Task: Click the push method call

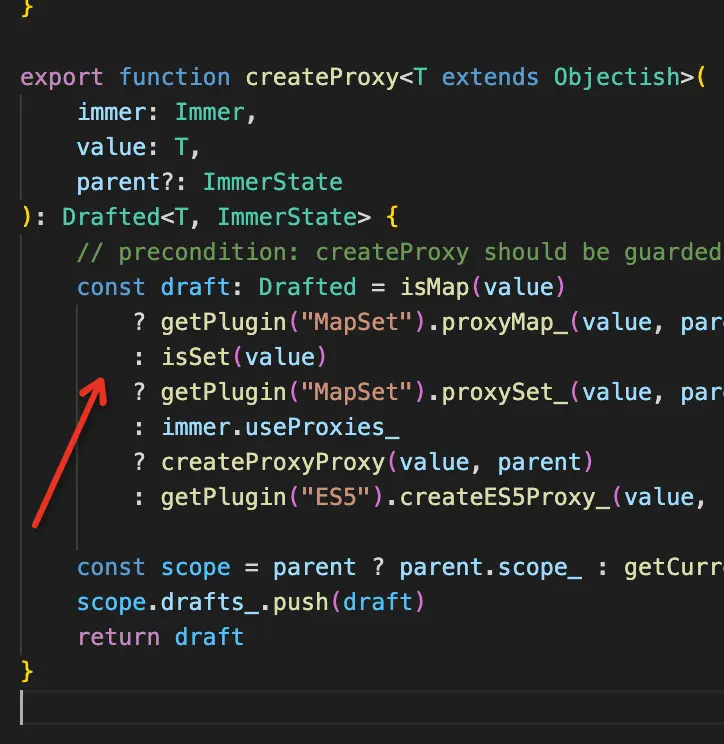Action: click(x=301, y=602)
